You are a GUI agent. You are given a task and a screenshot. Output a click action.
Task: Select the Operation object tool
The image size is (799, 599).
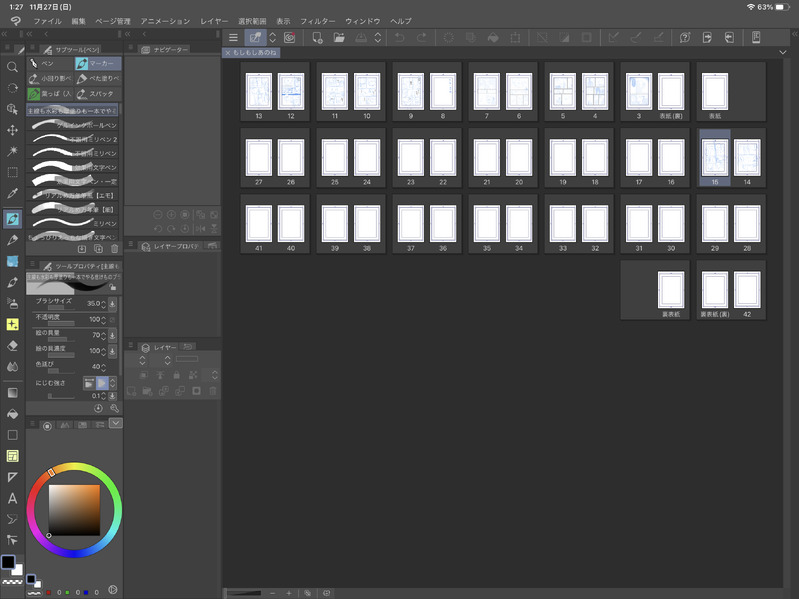pos(12,109)
